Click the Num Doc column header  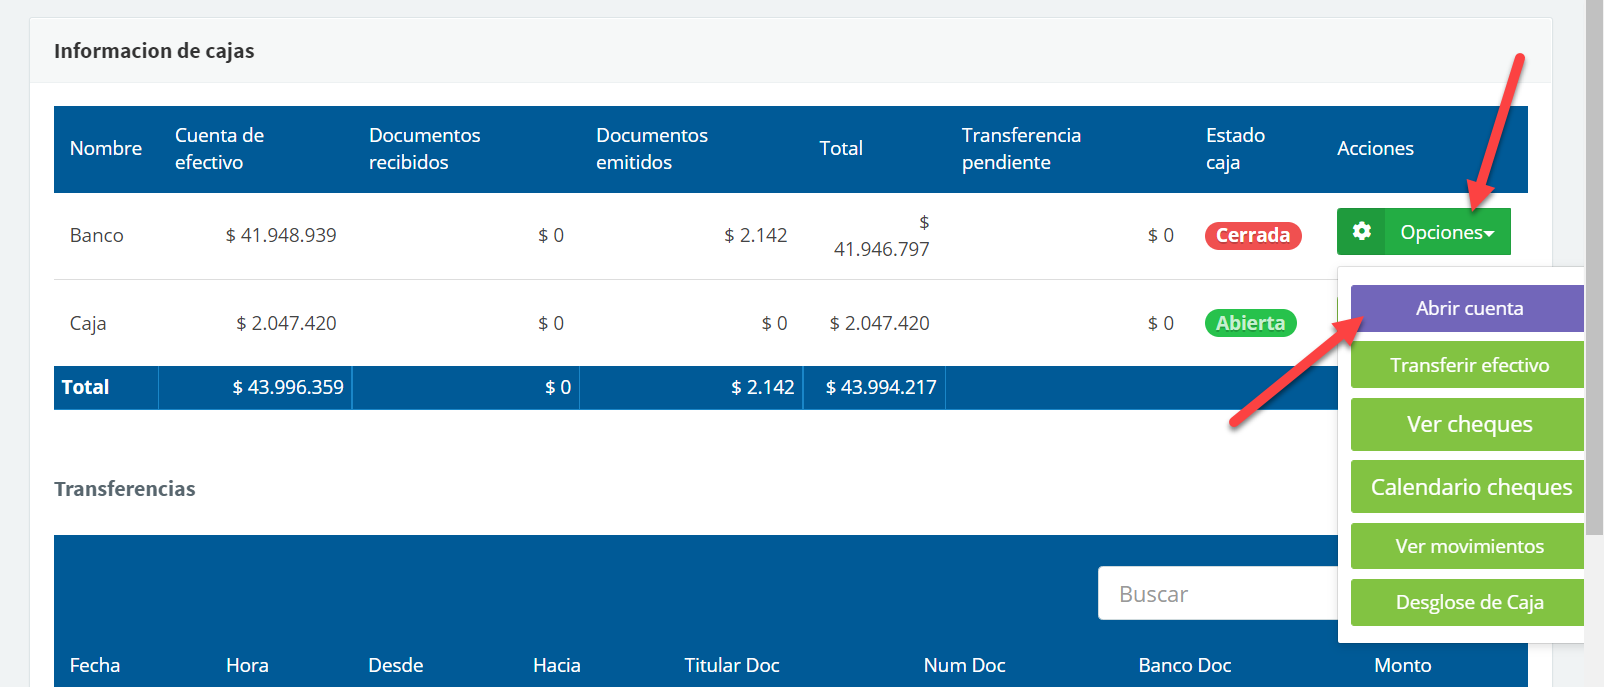click(964, 665)
